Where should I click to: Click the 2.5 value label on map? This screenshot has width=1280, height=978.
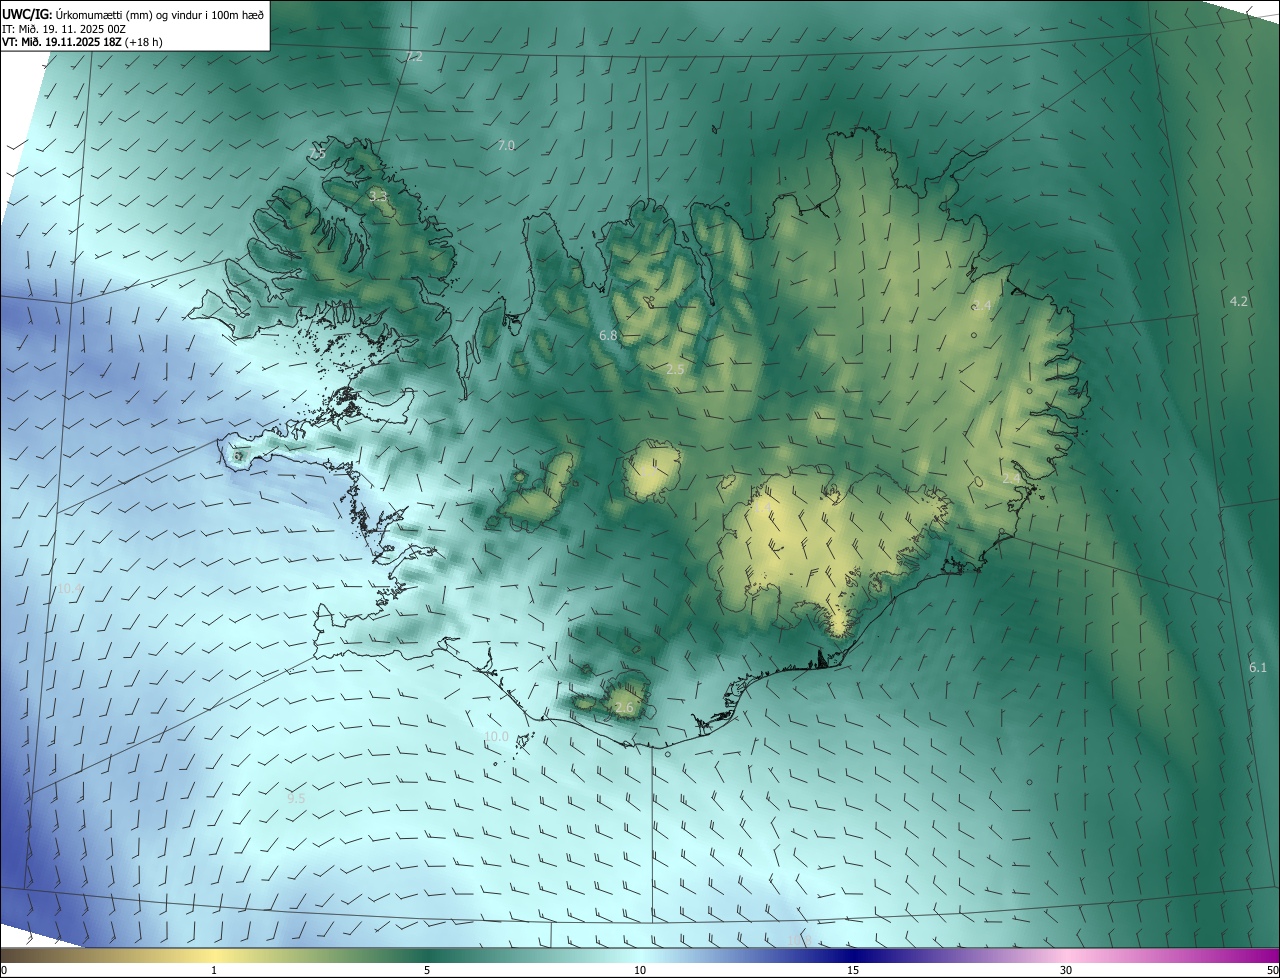[x=675, y=370]
